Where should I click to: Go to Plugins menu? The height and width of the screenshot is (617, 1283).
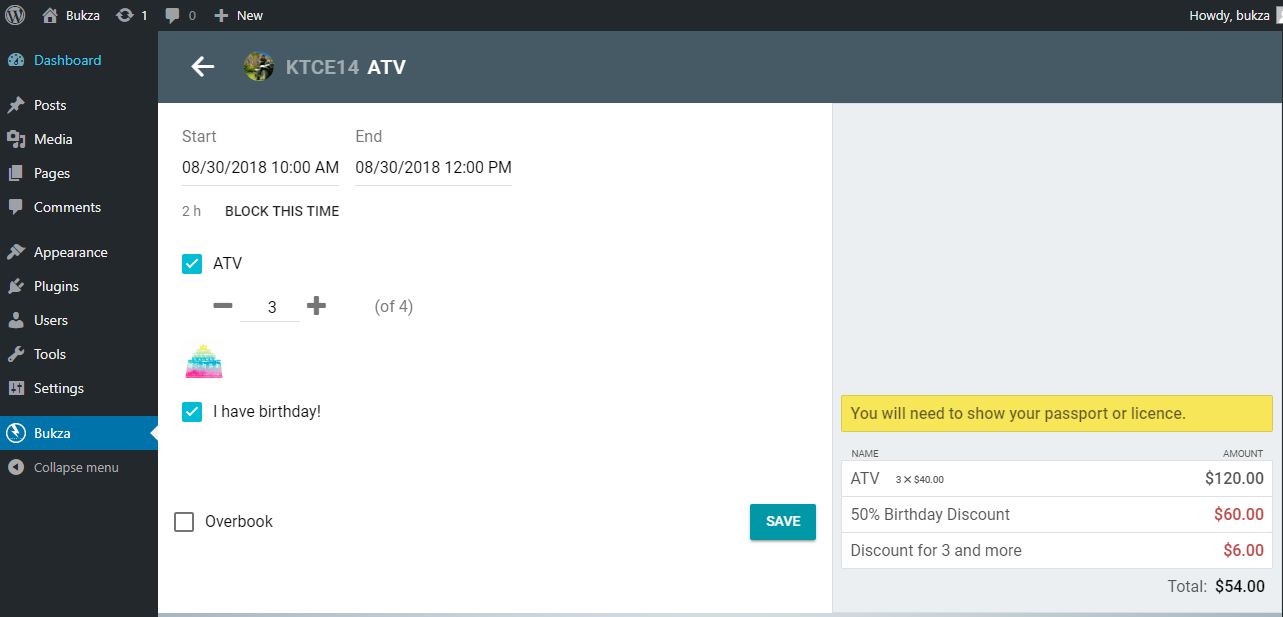[x=78, y=286]
